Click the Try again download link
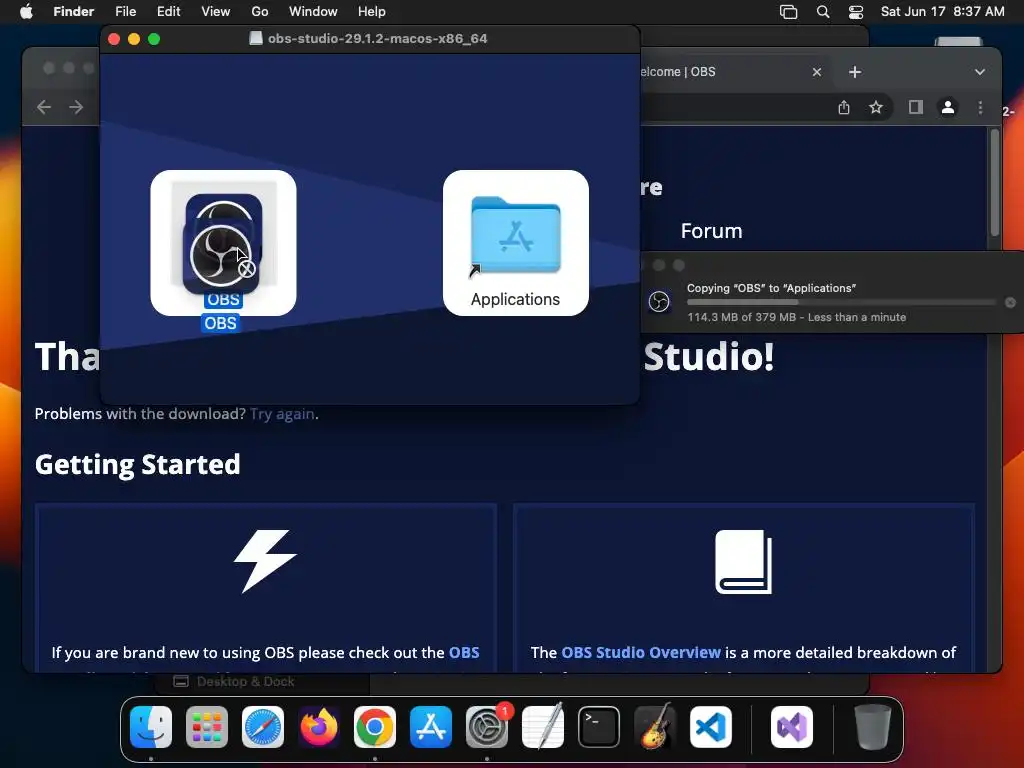Image resolution: width=1024 pixels, height=768 pixels. tap(282, 414)
